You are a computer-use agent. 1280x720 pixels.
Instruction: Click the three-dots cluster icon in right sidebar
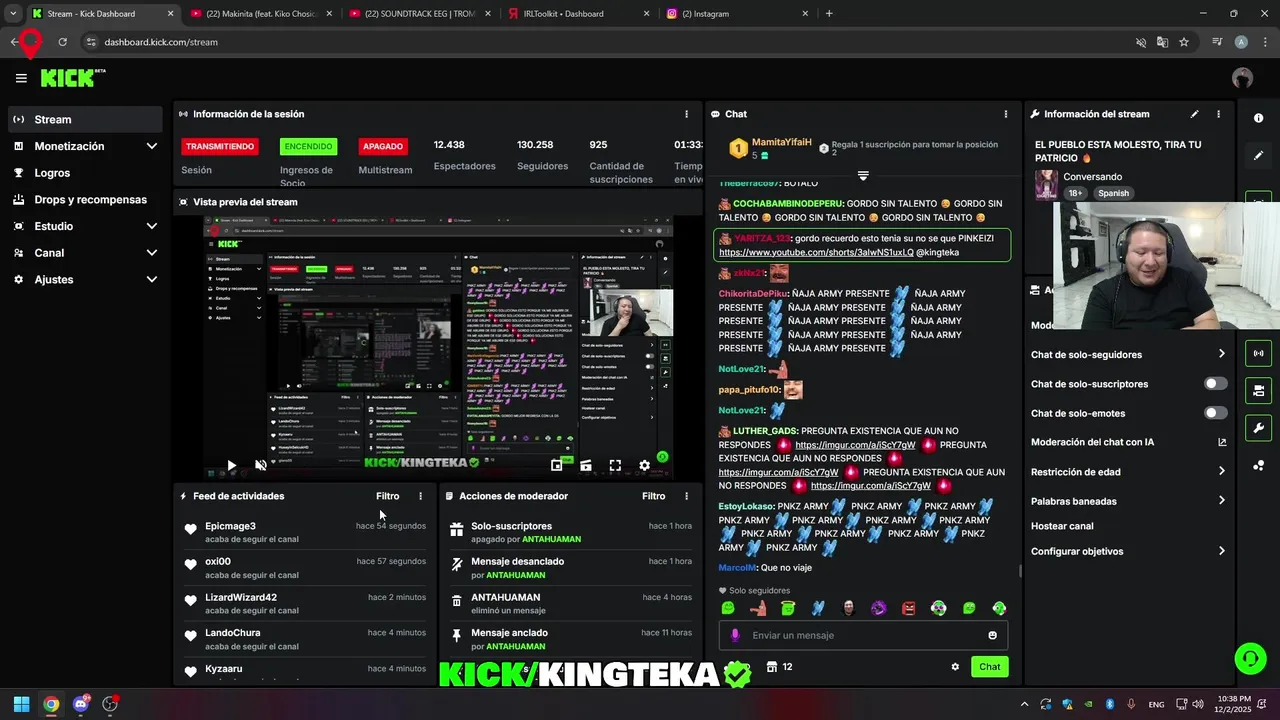pyautogui.click(x=1258, y=465)
